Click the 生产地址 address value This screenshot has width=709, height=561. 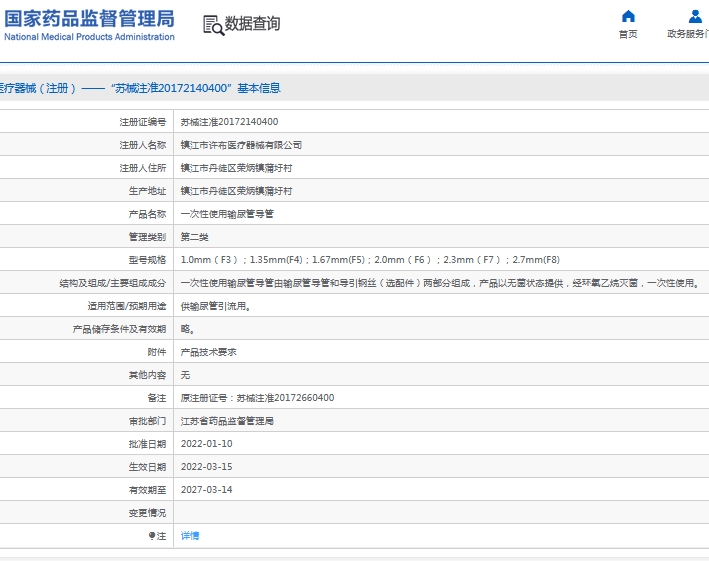[236, 191]
